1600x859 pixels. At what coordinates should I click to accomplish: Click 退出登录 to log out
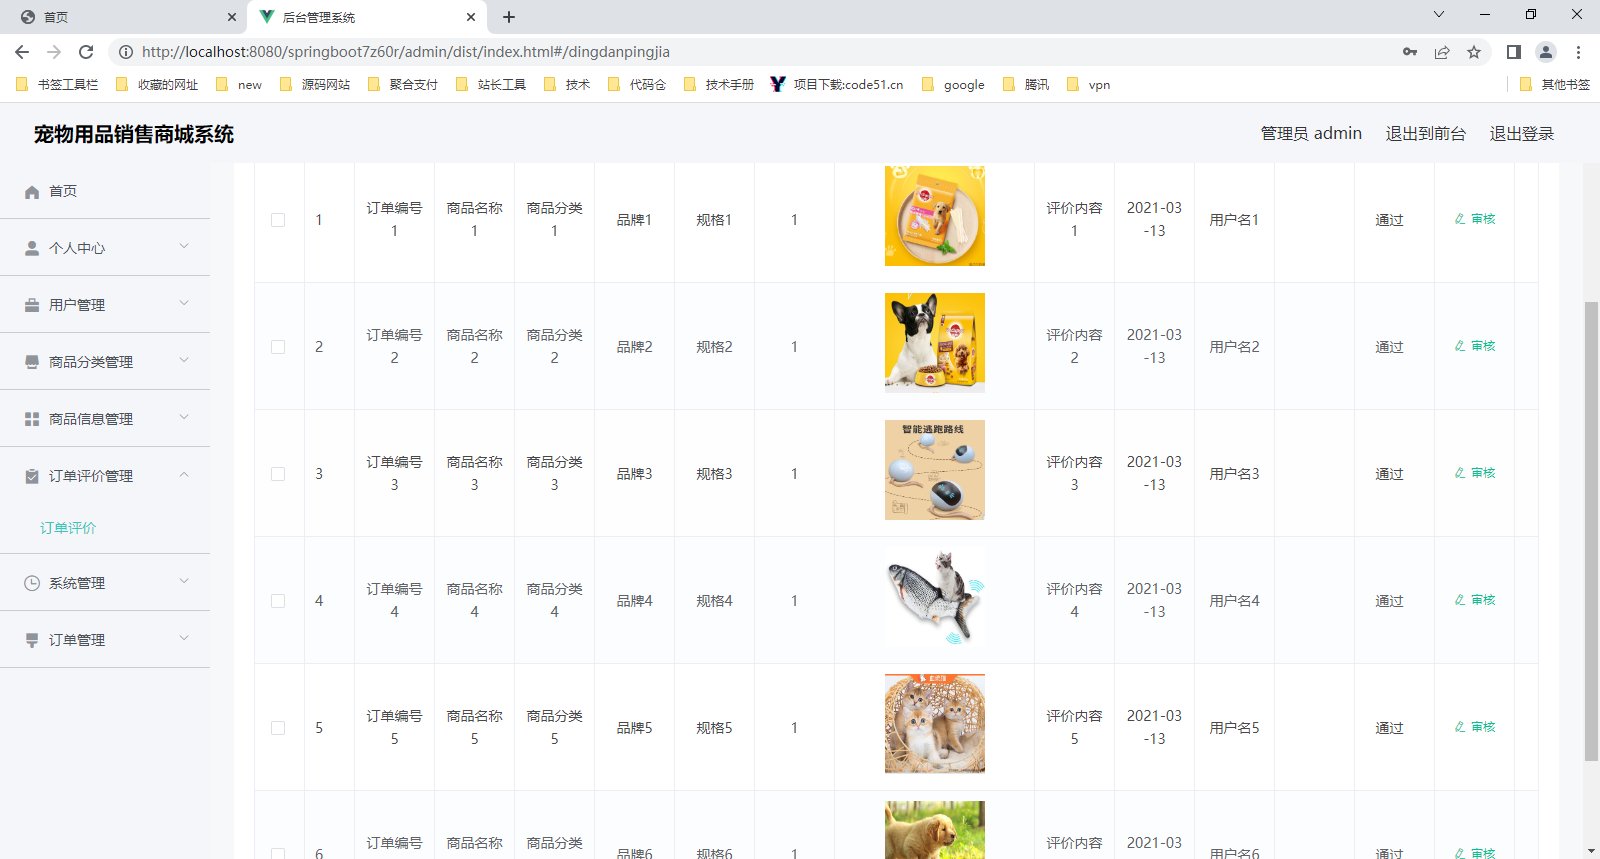point(1522,134)
